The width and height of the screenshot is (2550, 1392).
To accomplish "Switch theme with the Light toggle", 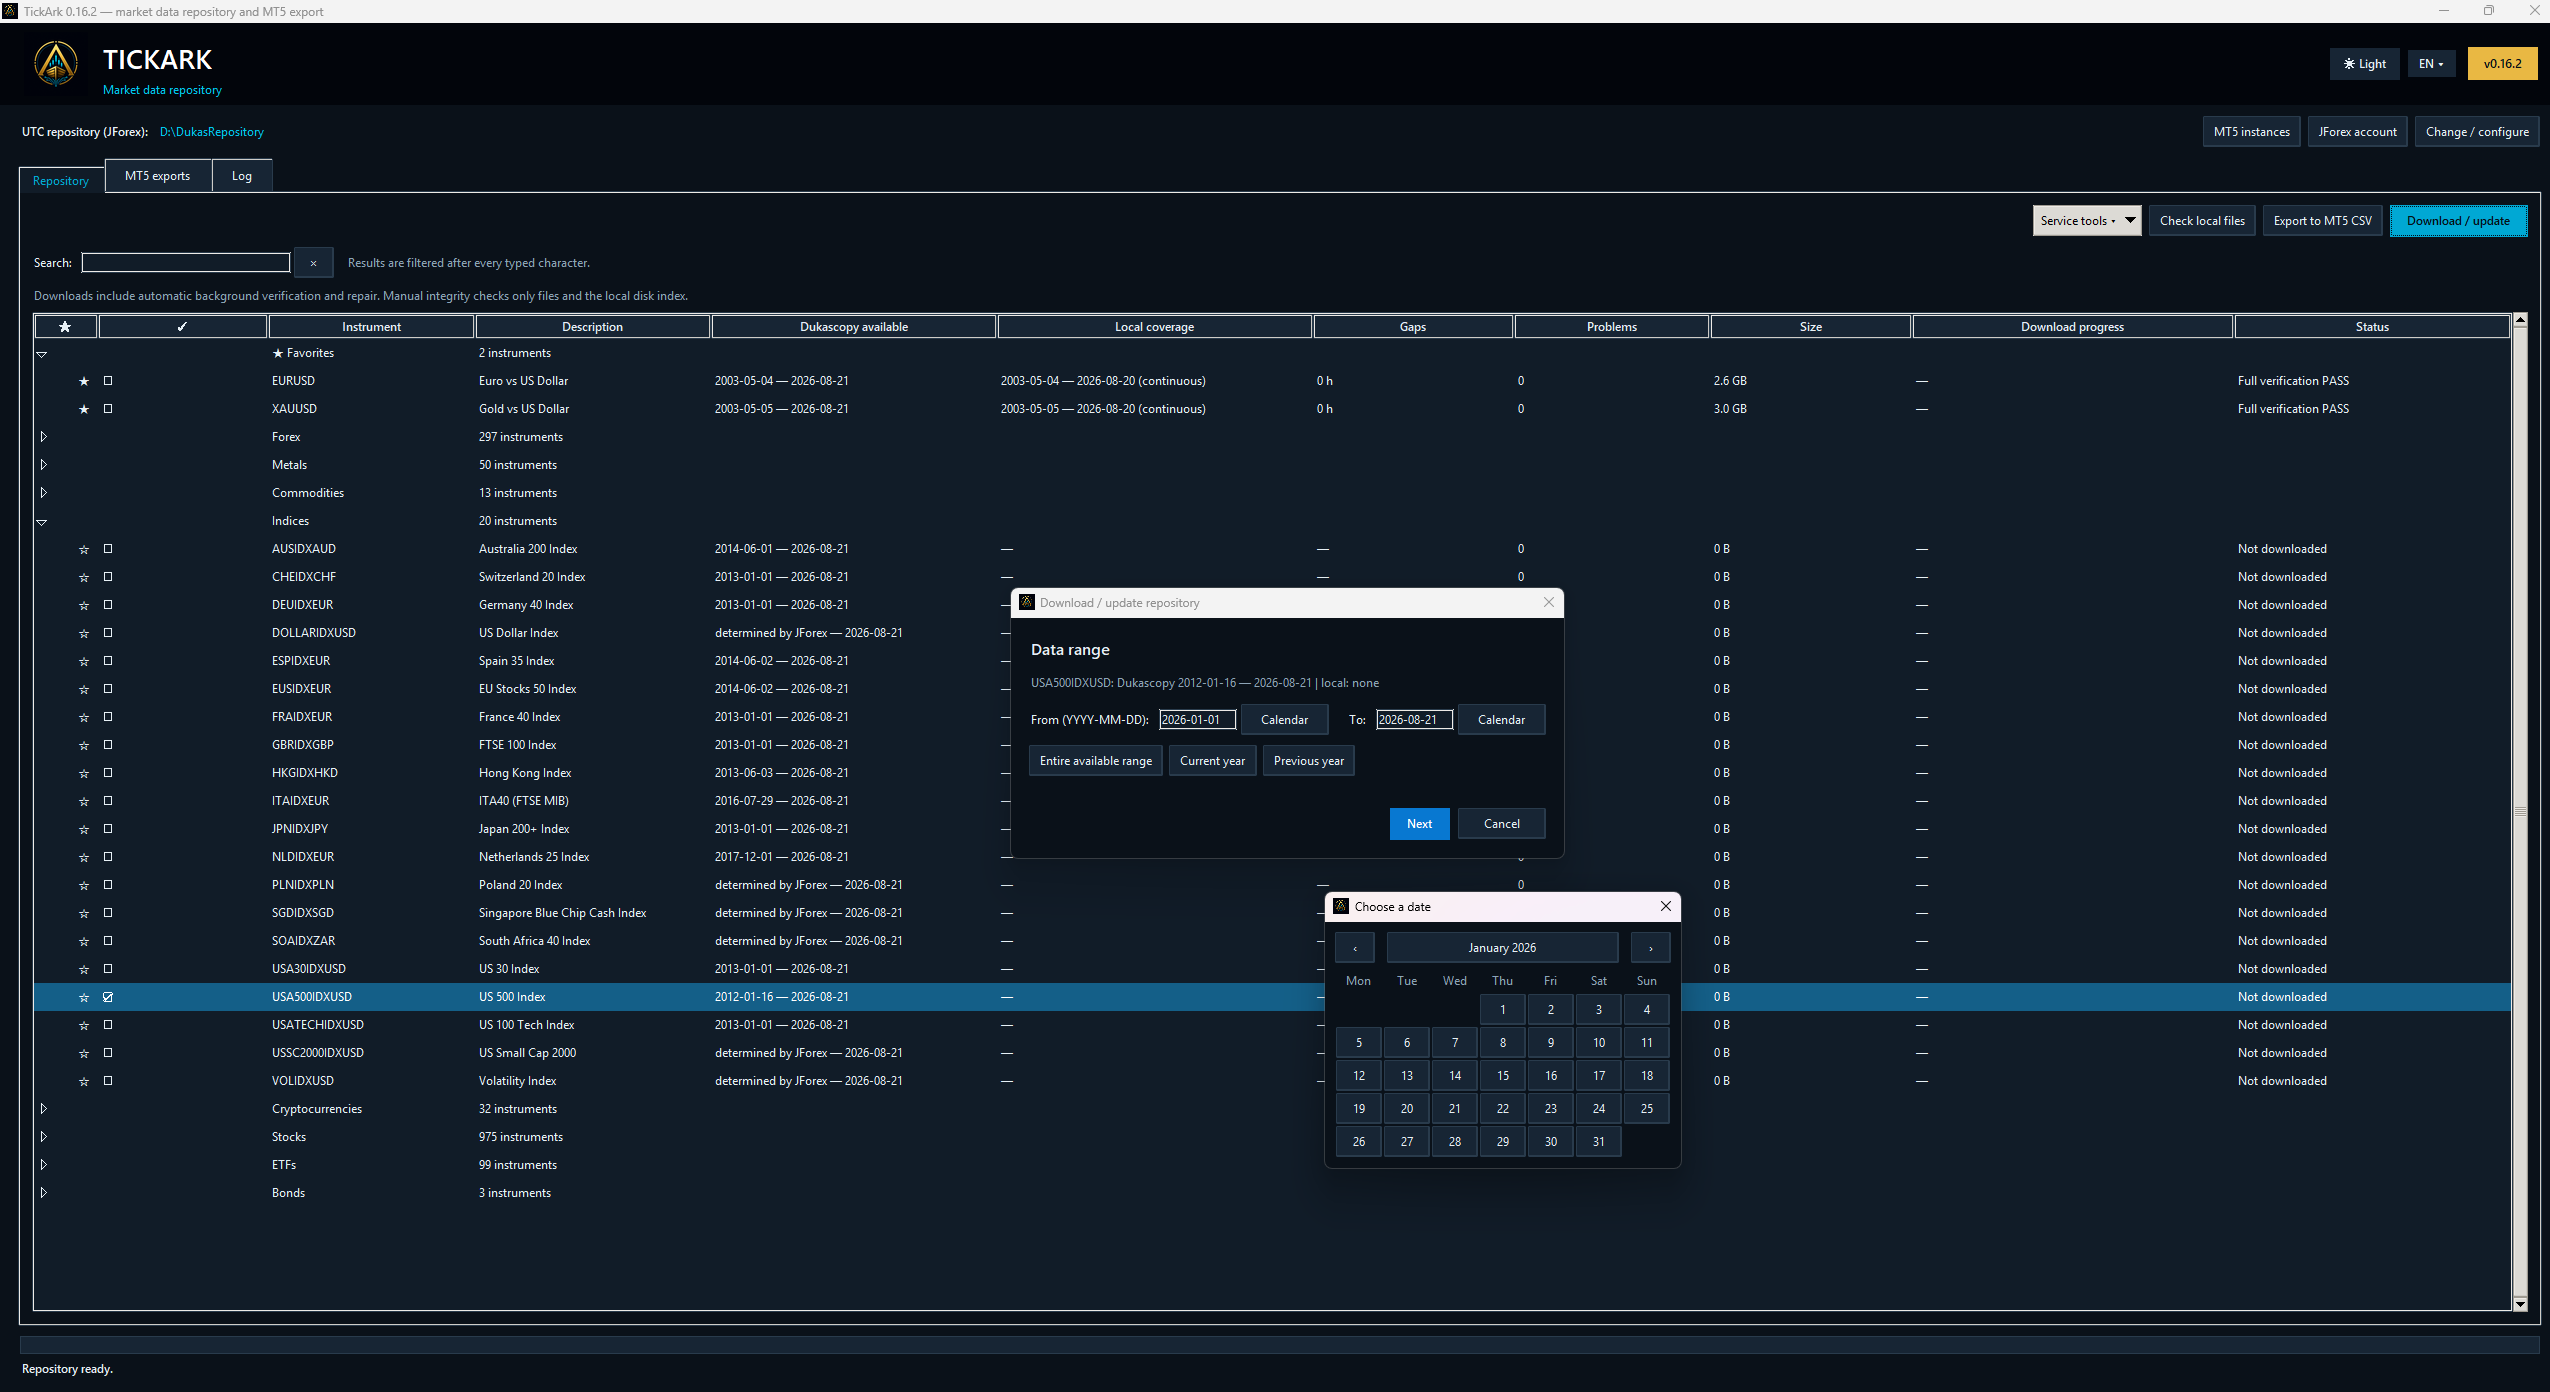I will (x=2364, y=64).
